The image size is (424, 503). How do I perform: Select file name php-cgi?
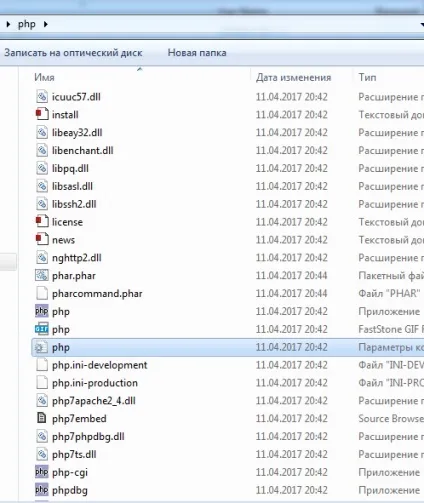[70, 473]
